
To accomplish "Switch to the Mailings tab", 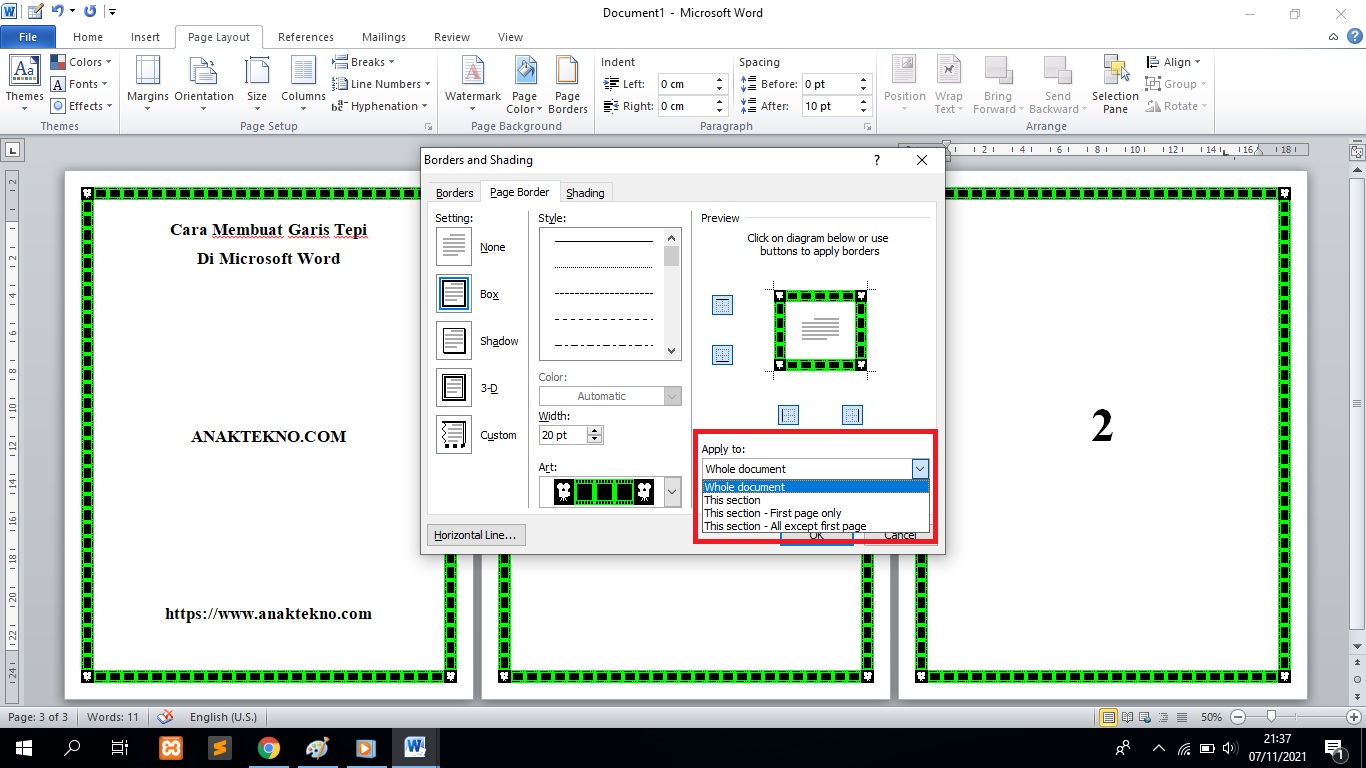I will pos(384,37).
